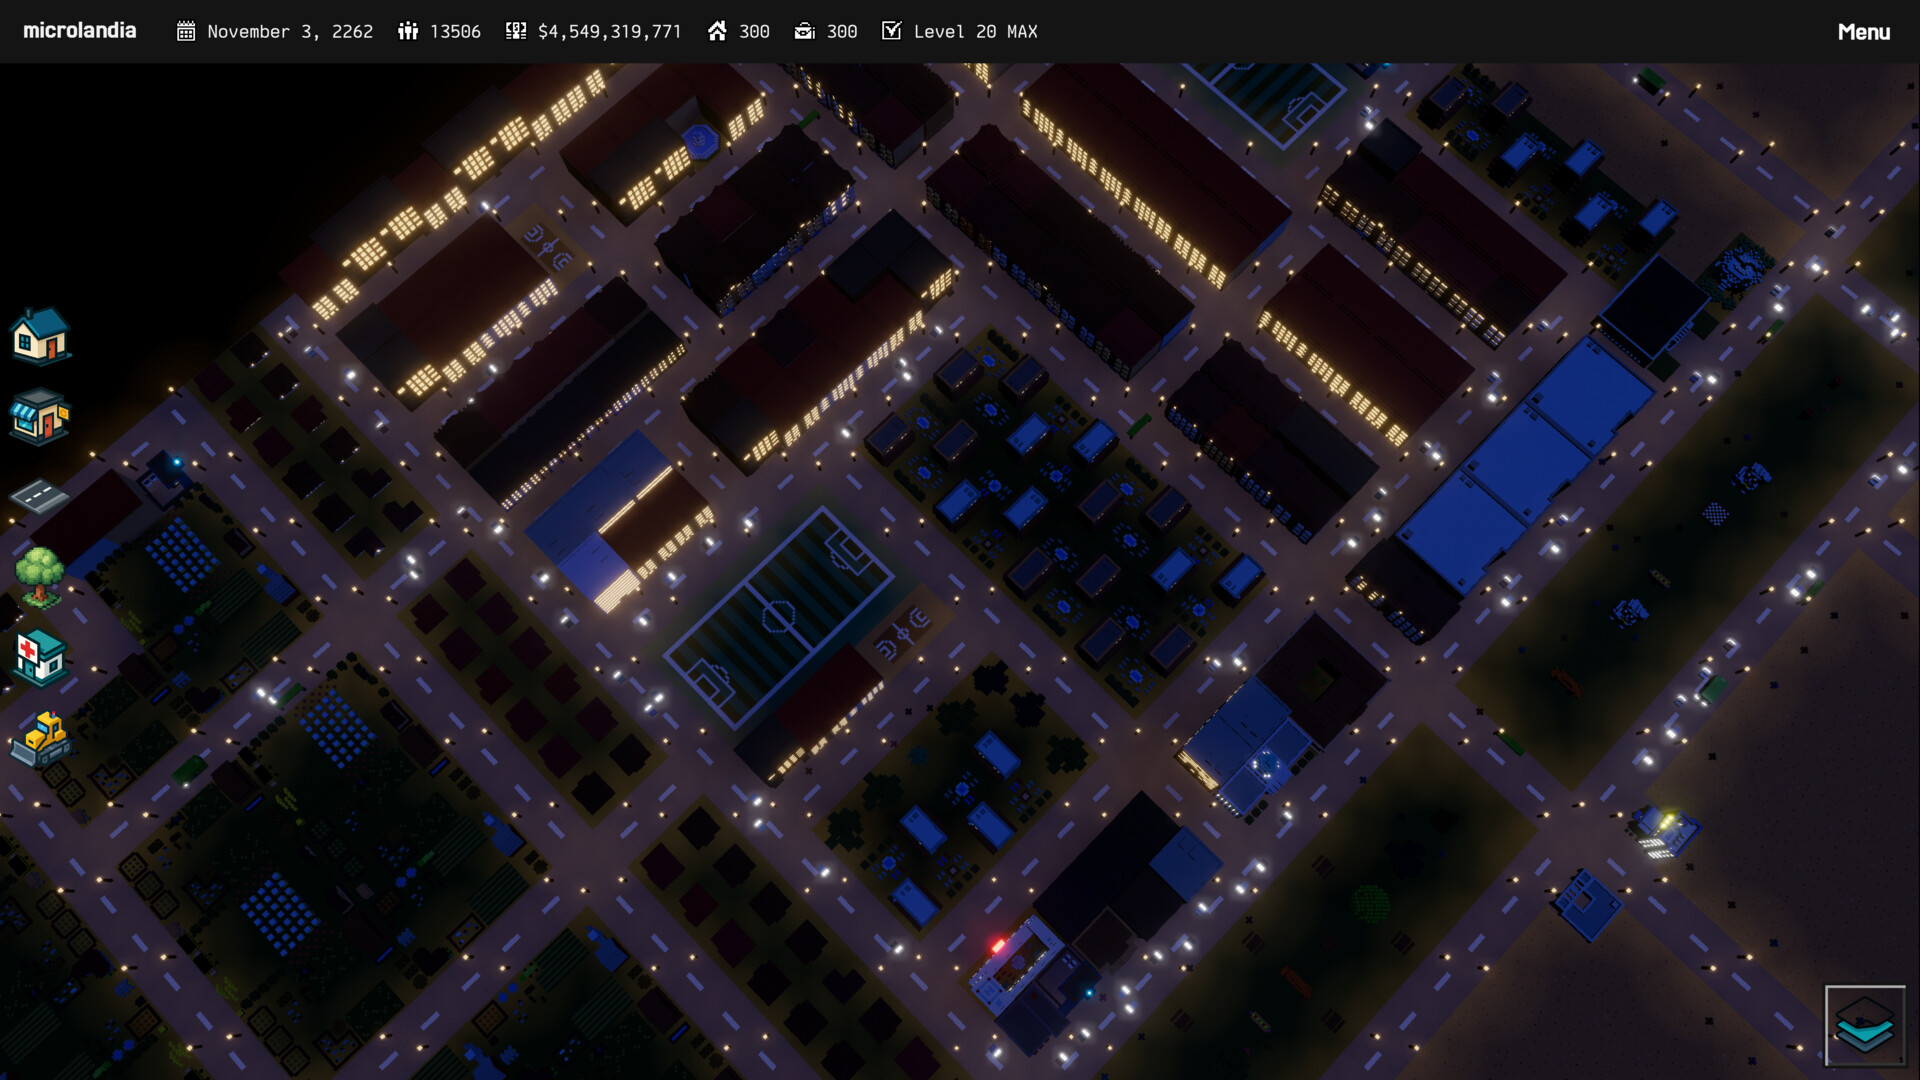The height and width of the screenshot is (1080, 1920).
Task: Open the Menu
Action: point(1864,31)
